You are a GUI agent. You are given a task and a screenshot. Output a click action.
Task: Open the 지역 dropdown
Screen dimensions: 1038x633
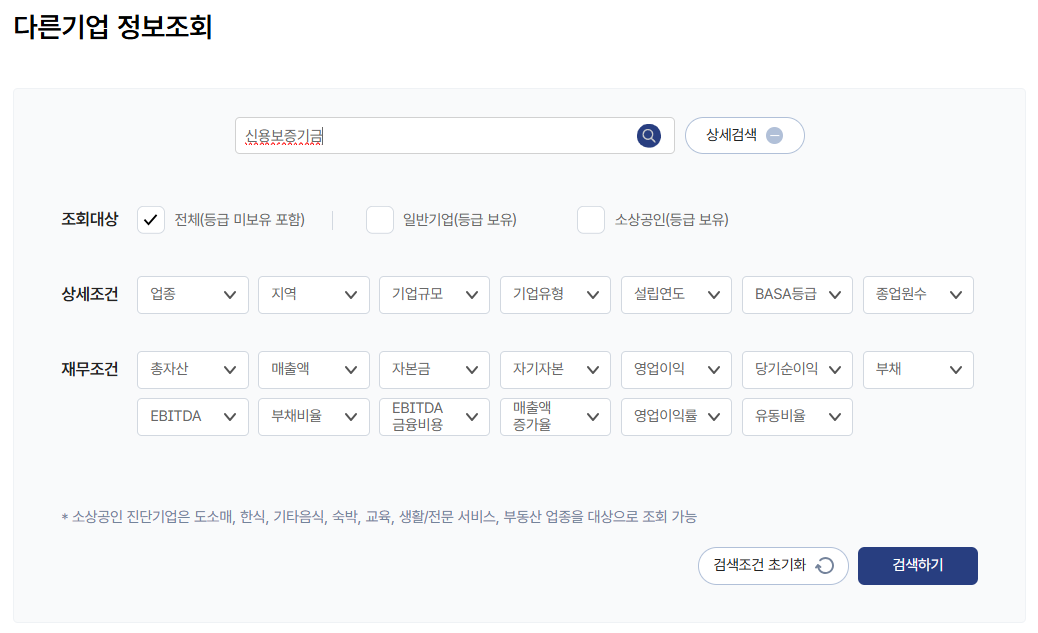pos(313,294)
